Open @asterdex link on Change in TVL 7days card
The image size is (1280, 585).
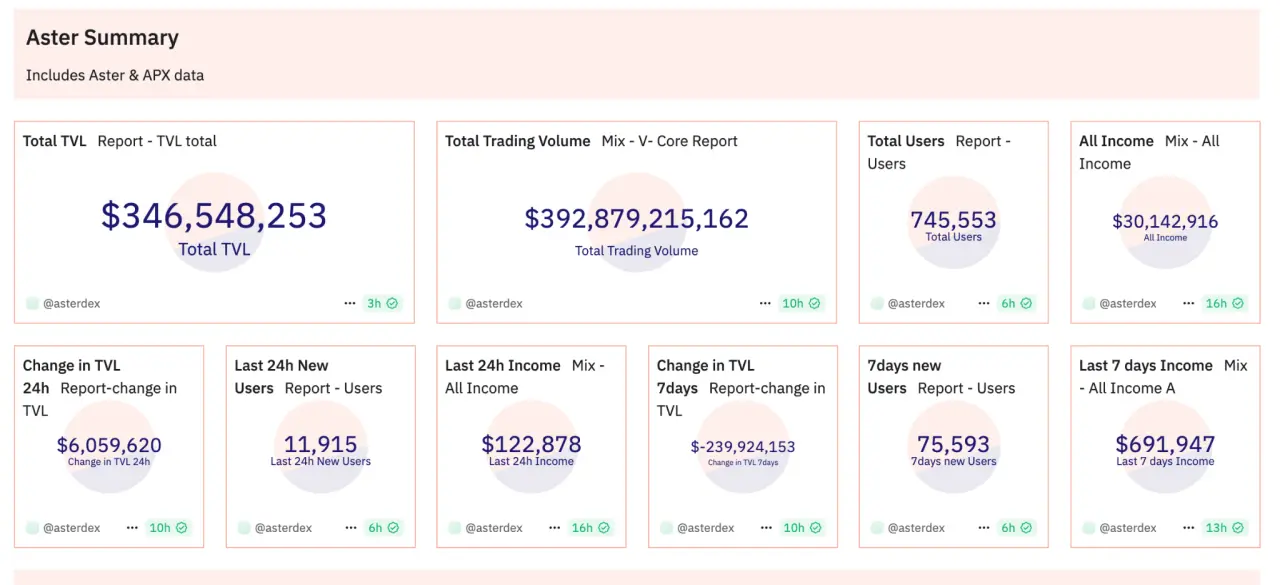[705, 528]
